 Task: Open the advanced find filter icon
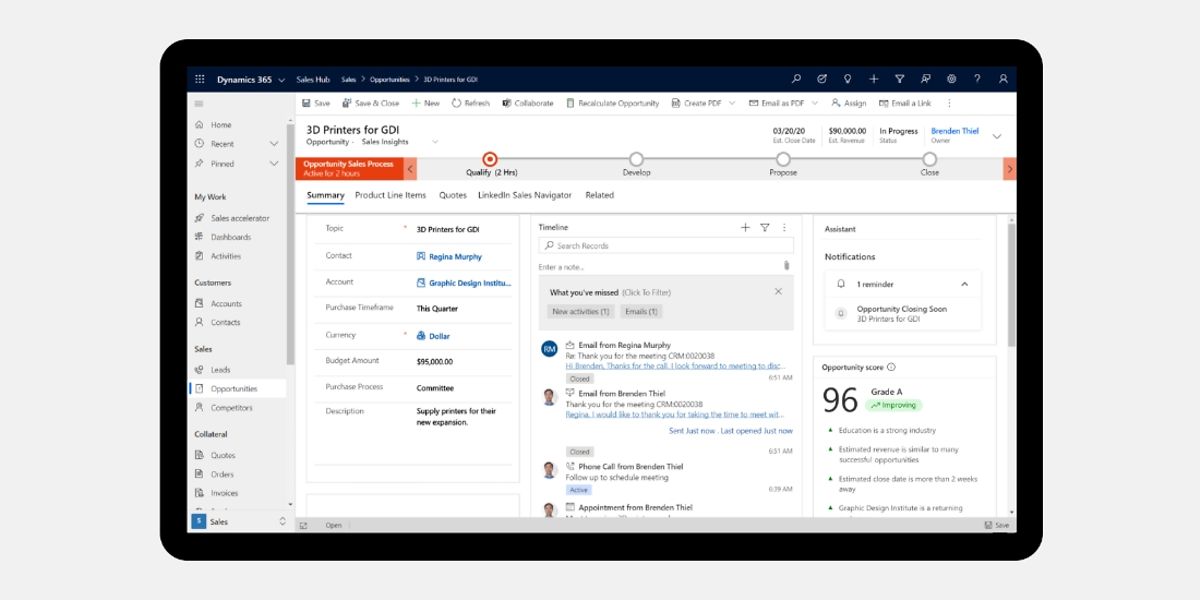(x=899, y=79)
